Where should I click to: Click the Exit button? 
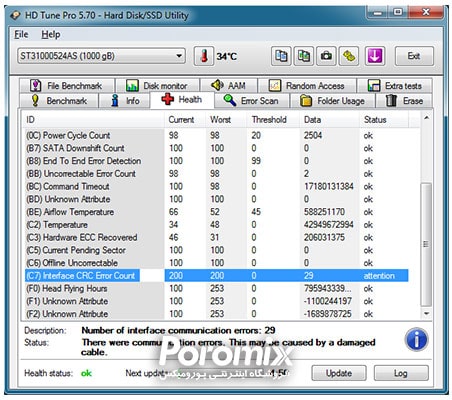tap(414, 56)
